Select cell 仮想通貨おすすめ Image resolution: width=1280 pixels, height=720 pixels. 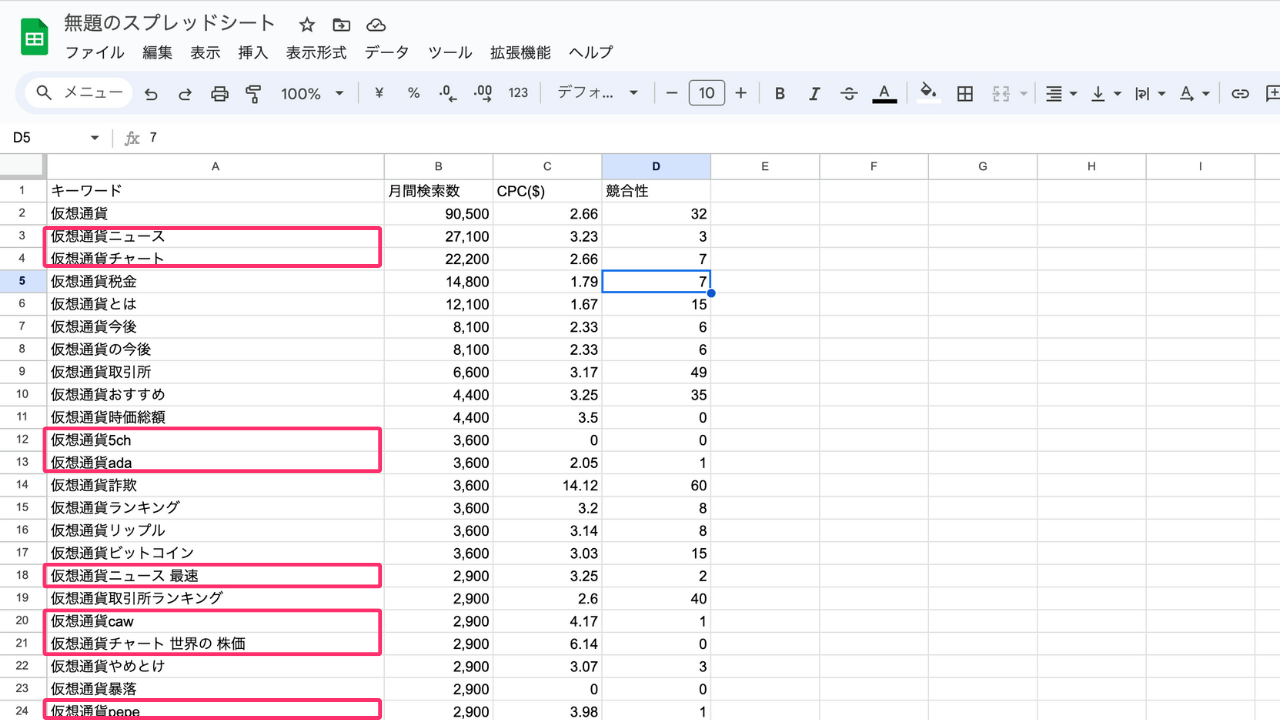click(x=216, y=394)
